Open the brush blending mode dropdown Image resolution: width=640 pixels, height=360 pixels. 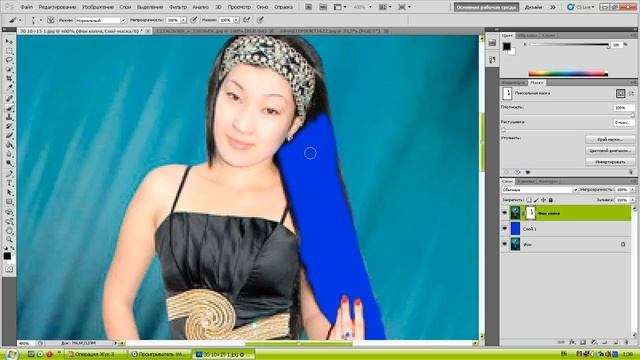pyautogui.click(x=100, y=20)
